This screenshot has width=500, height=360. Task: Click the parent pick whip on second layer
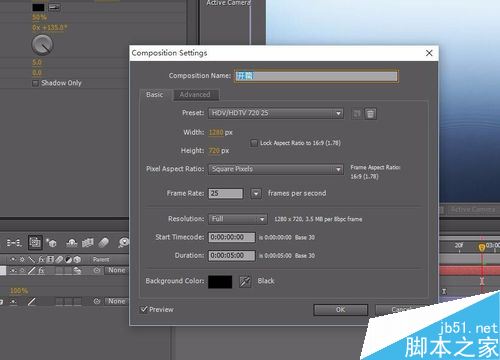point(97,301)
